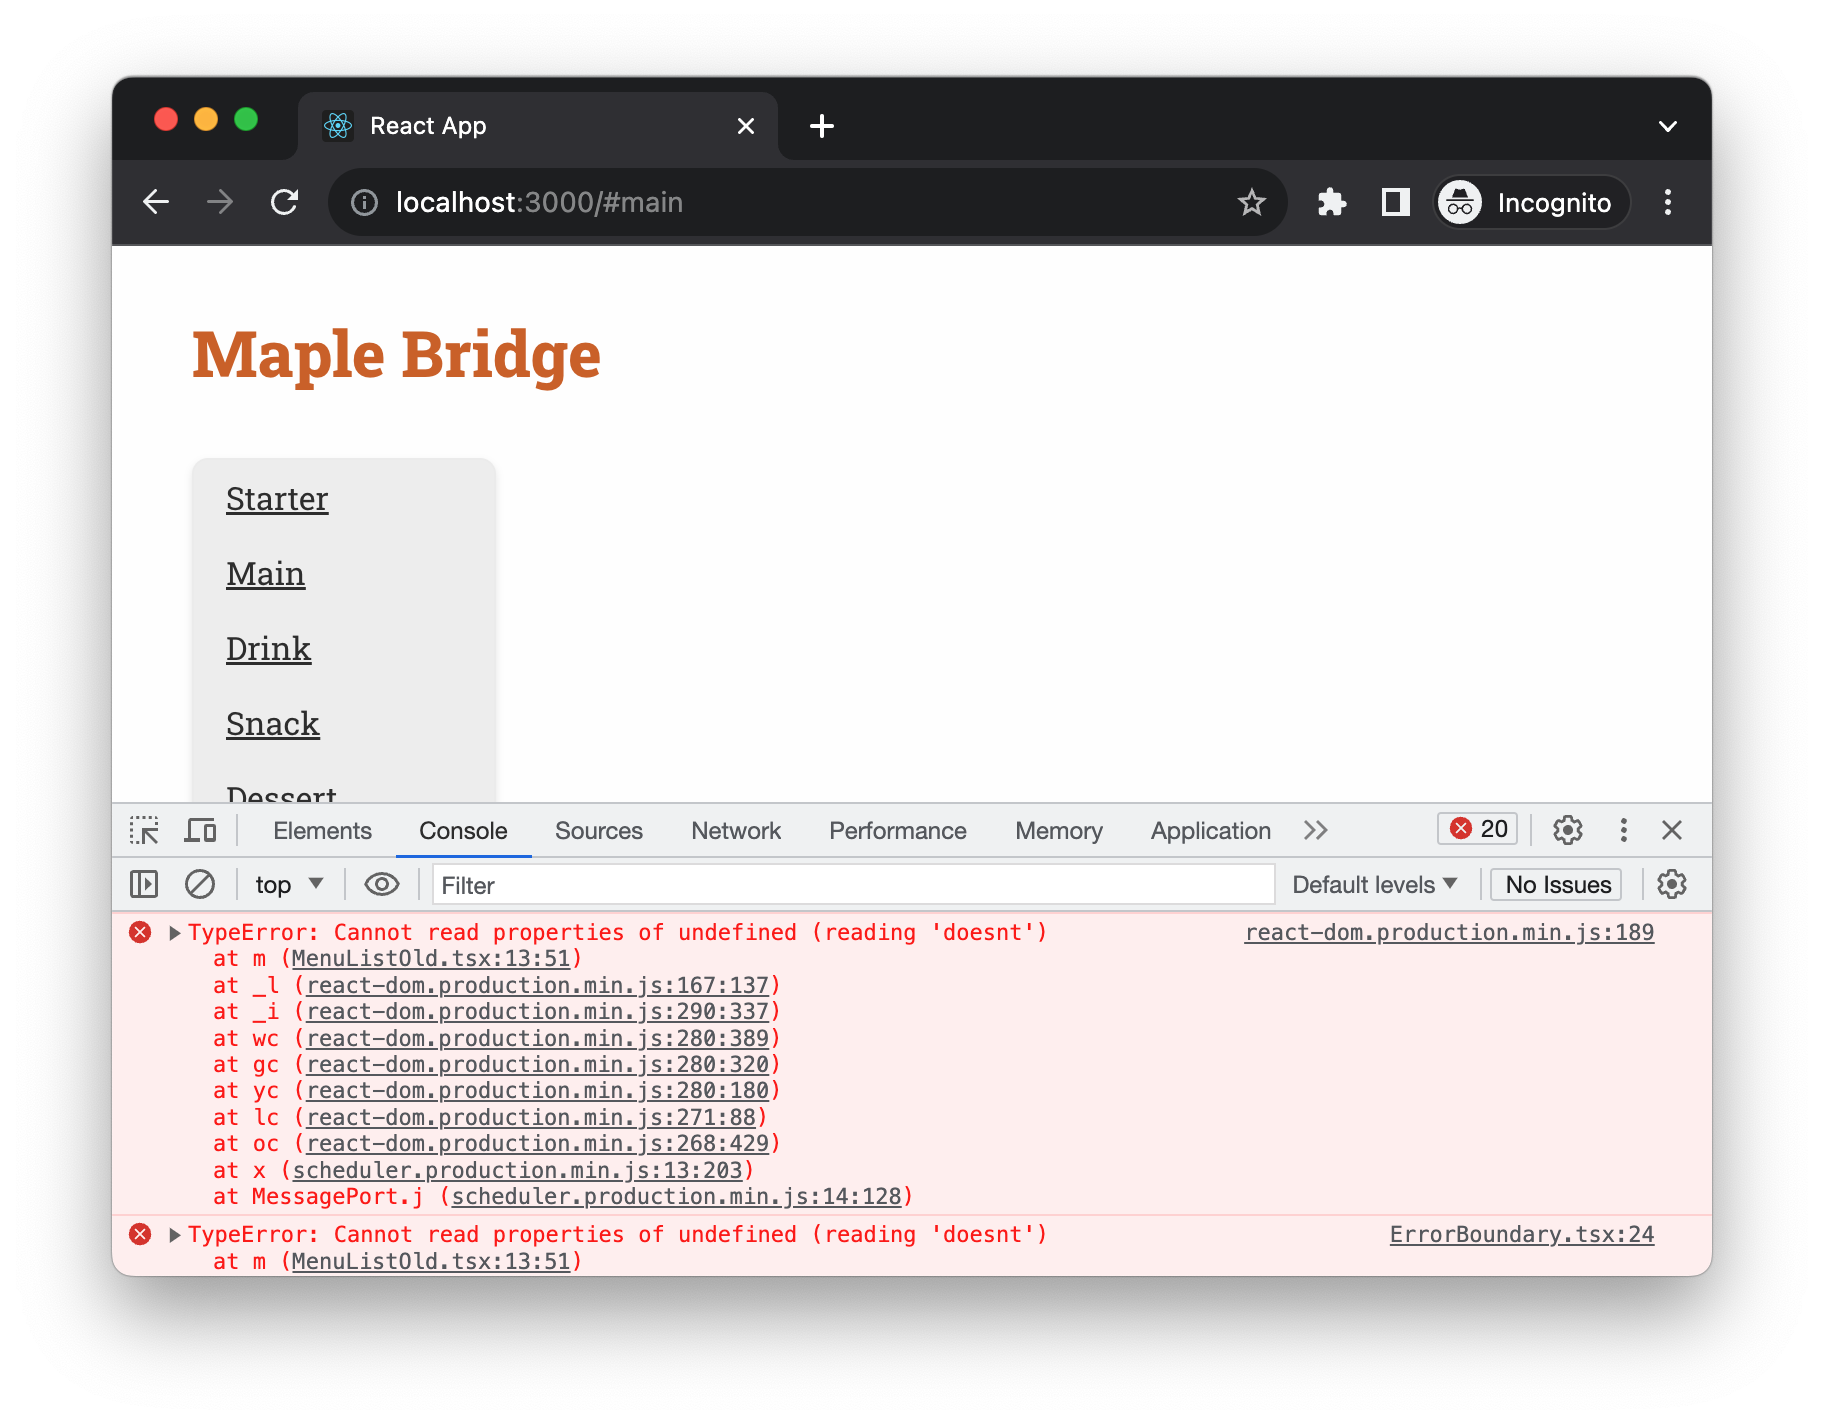1824x1424 pixels.
Task: Click the Starter menu link
Action: tap(277, 499)
